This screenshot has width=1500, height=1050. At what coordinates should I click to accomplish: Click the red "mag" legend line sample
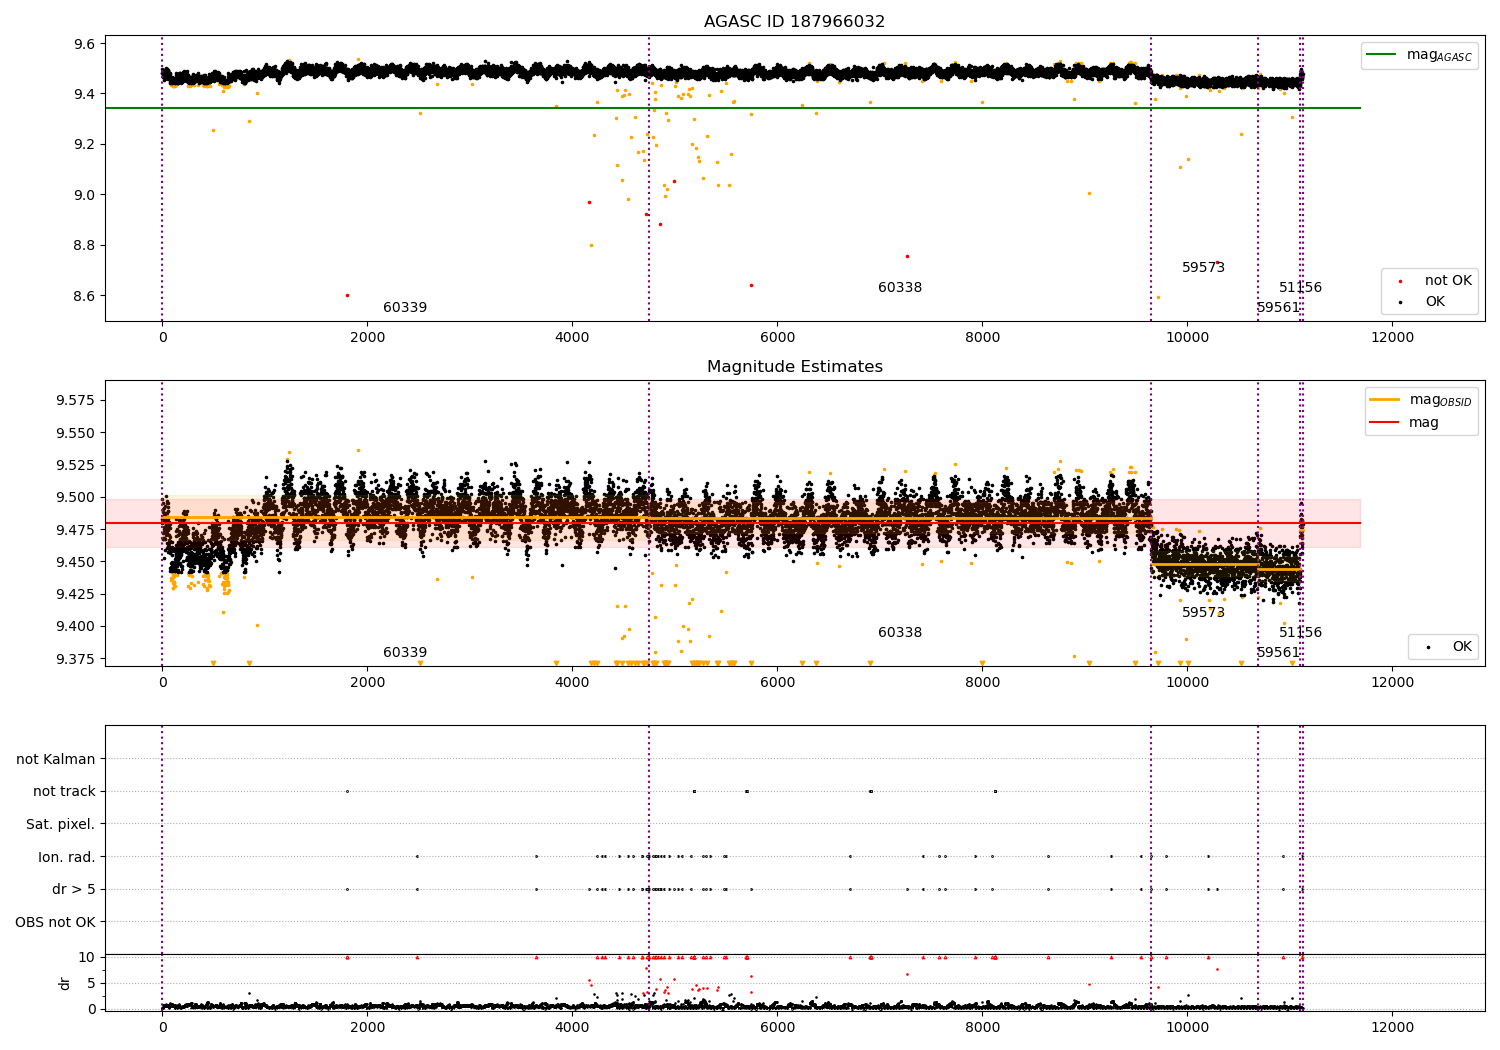1385,422
